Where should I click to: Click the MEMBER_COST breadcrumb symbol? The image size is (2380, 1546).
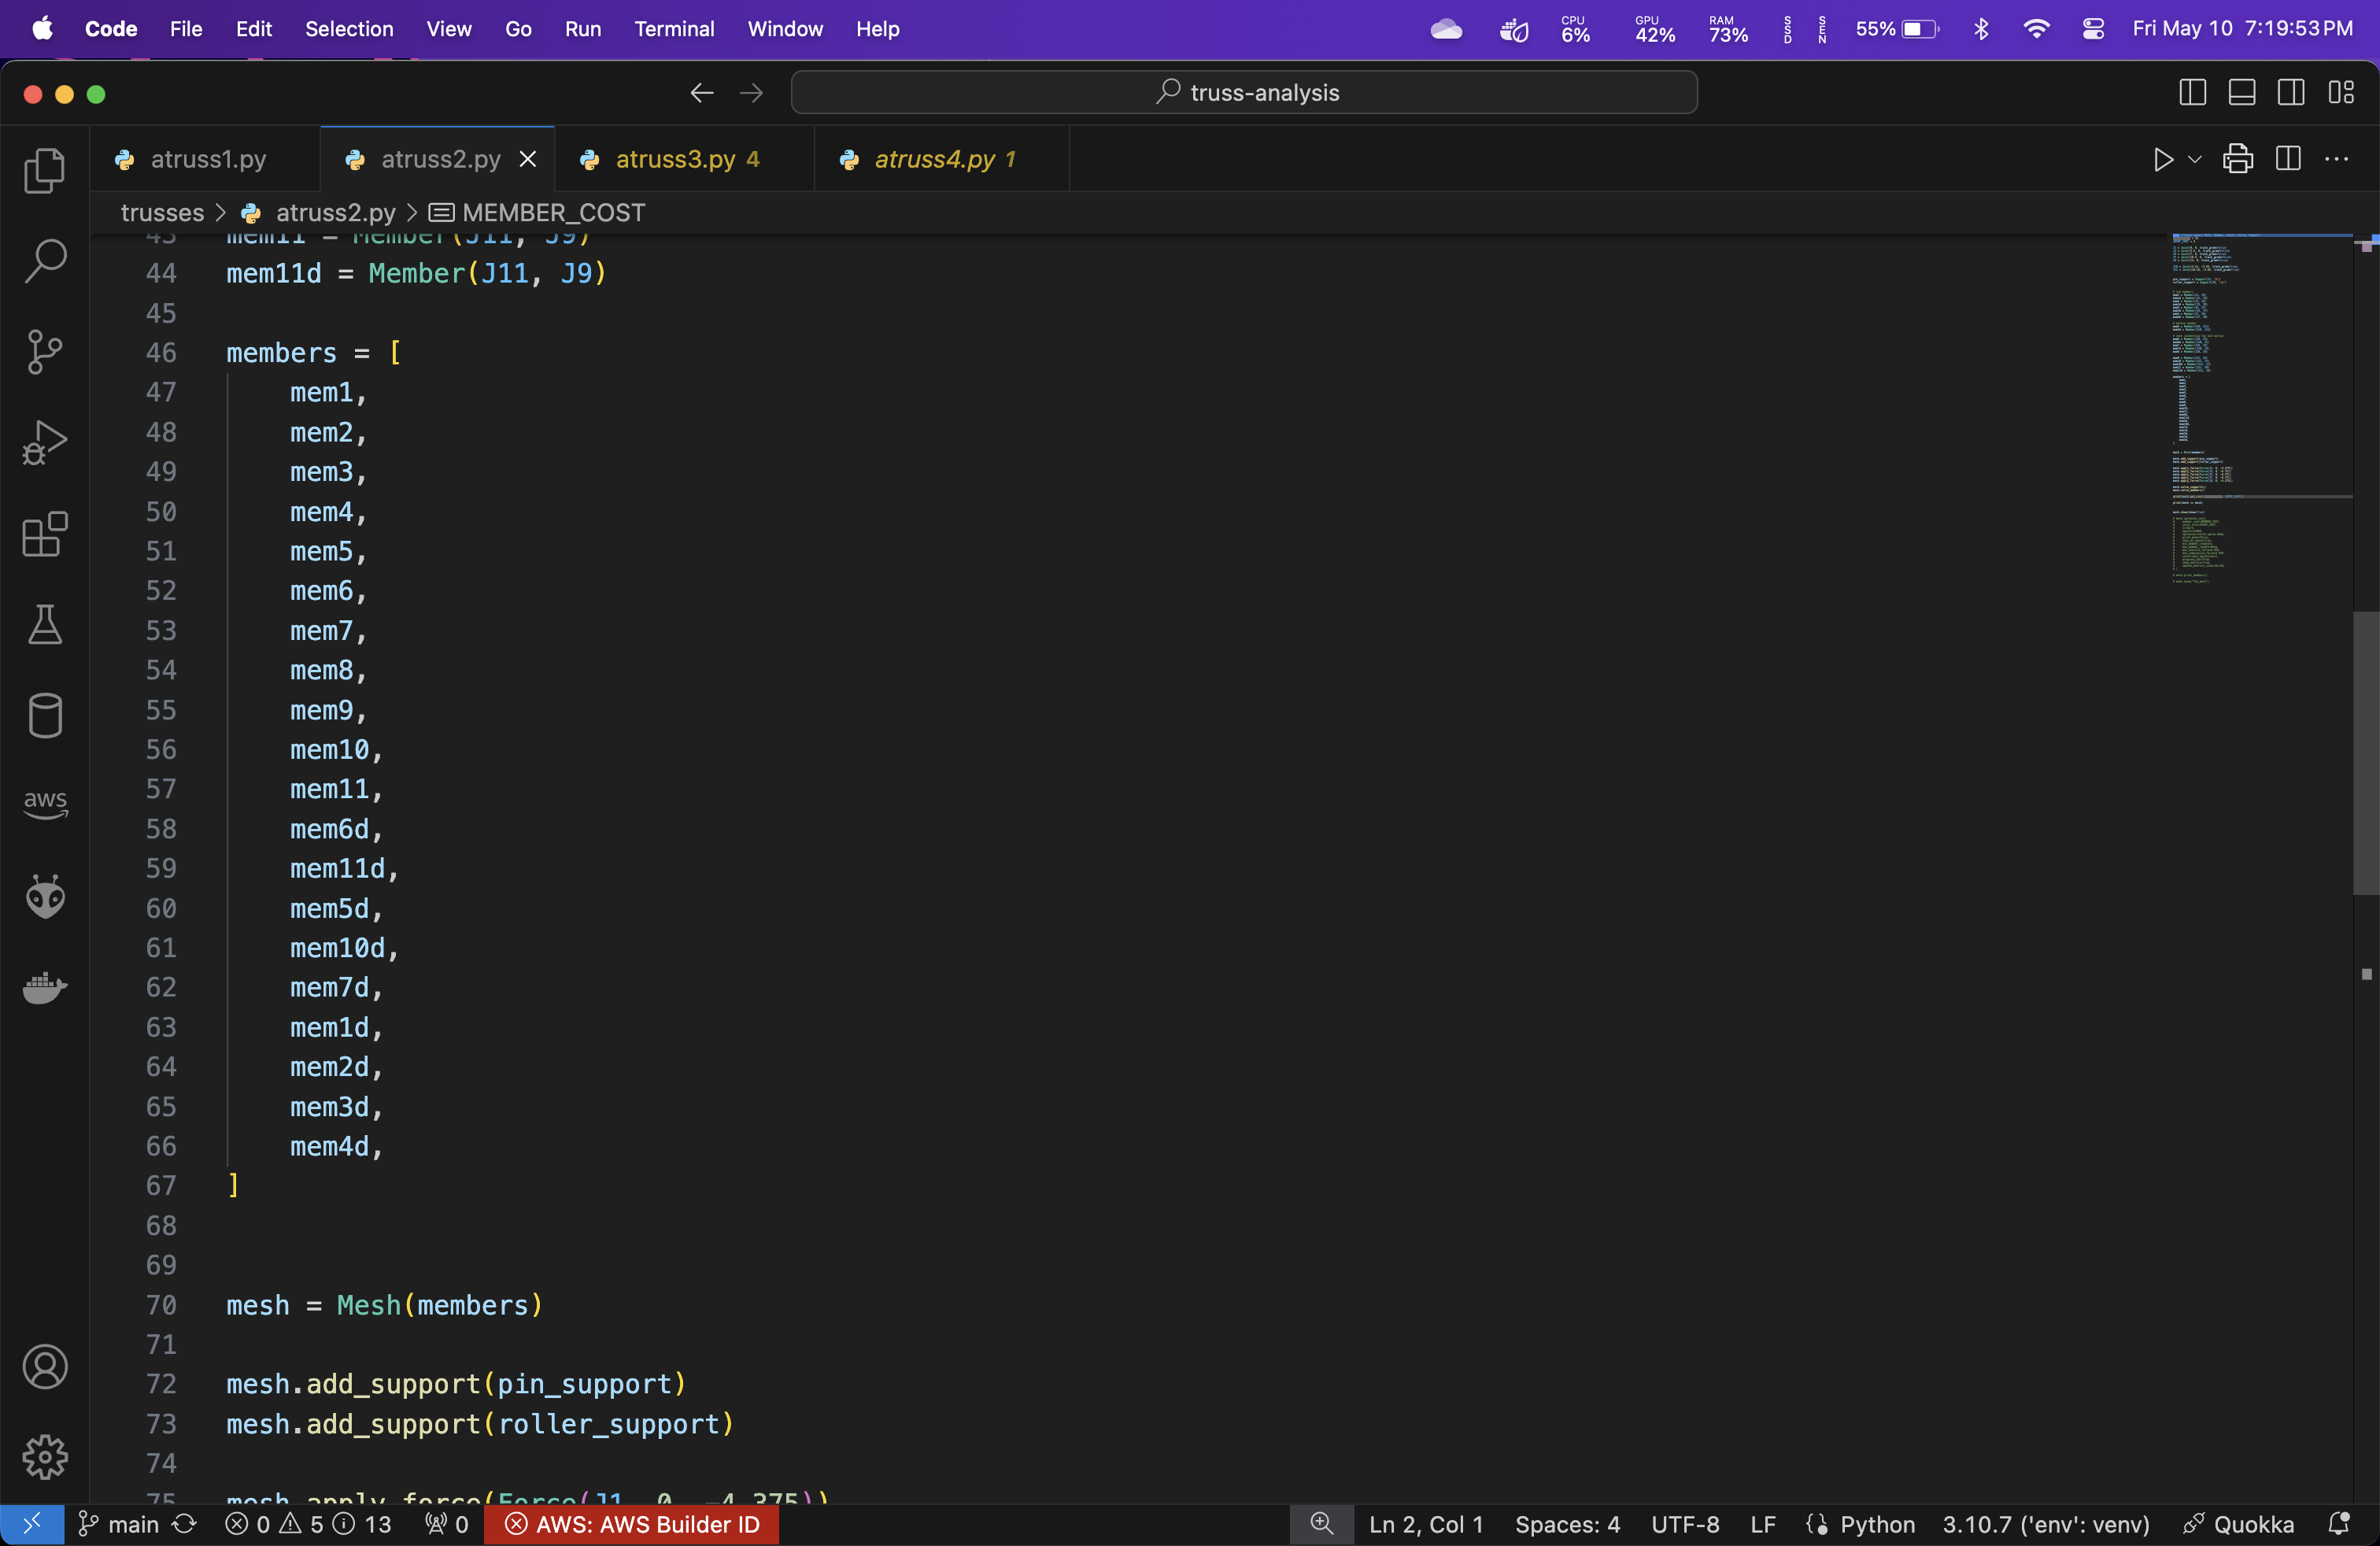[x=553, y=213]
